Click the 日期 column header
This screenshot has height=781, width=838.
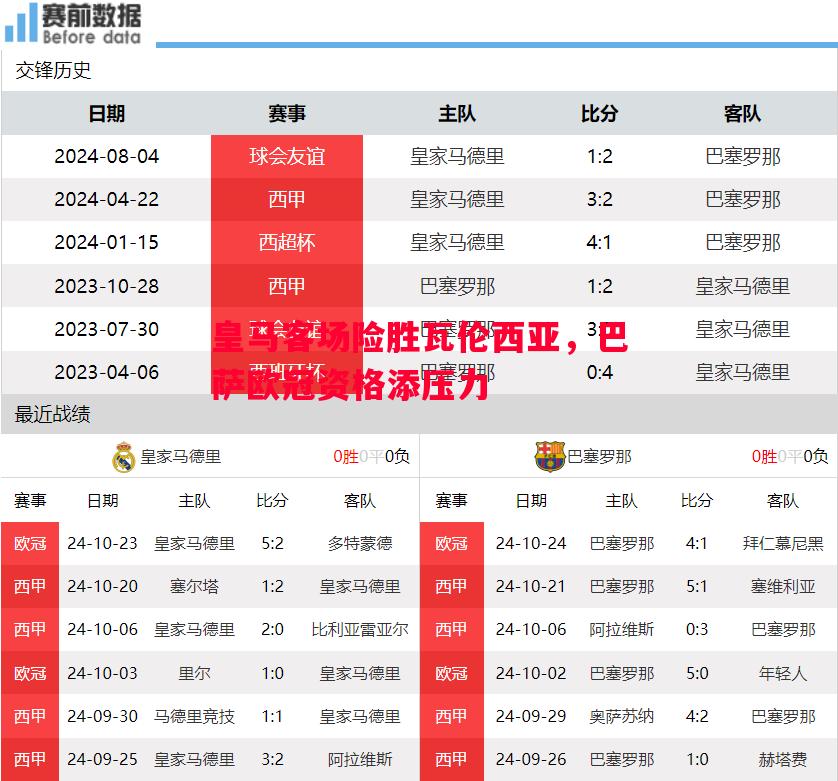pos(109,114)
